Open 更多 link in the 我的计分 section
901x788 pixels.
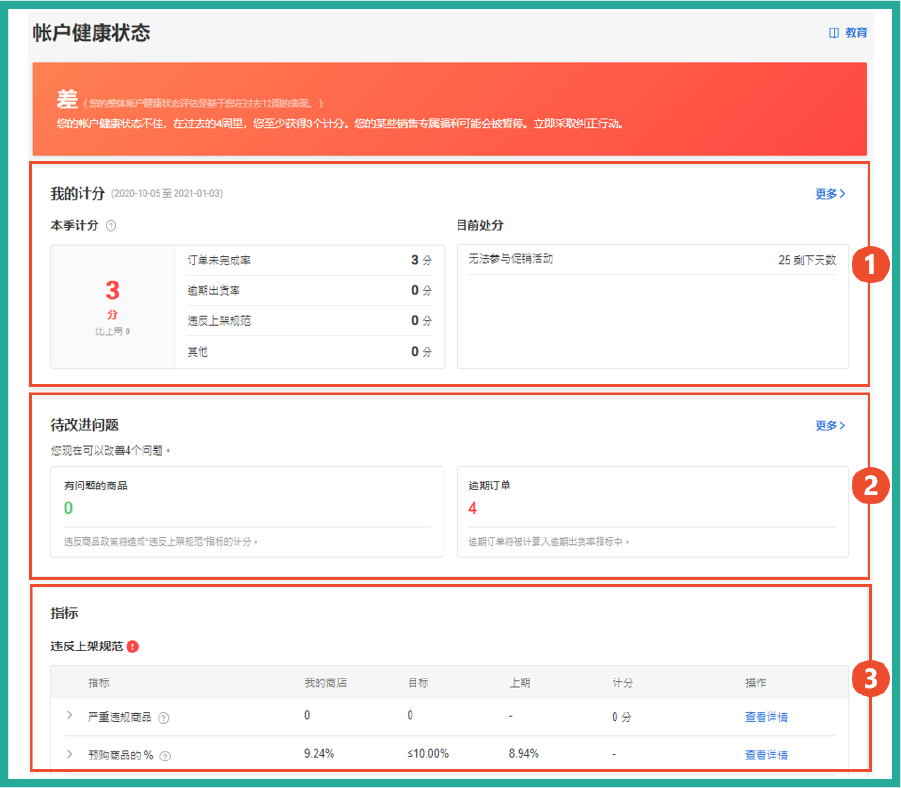click(x=829, y=194)
